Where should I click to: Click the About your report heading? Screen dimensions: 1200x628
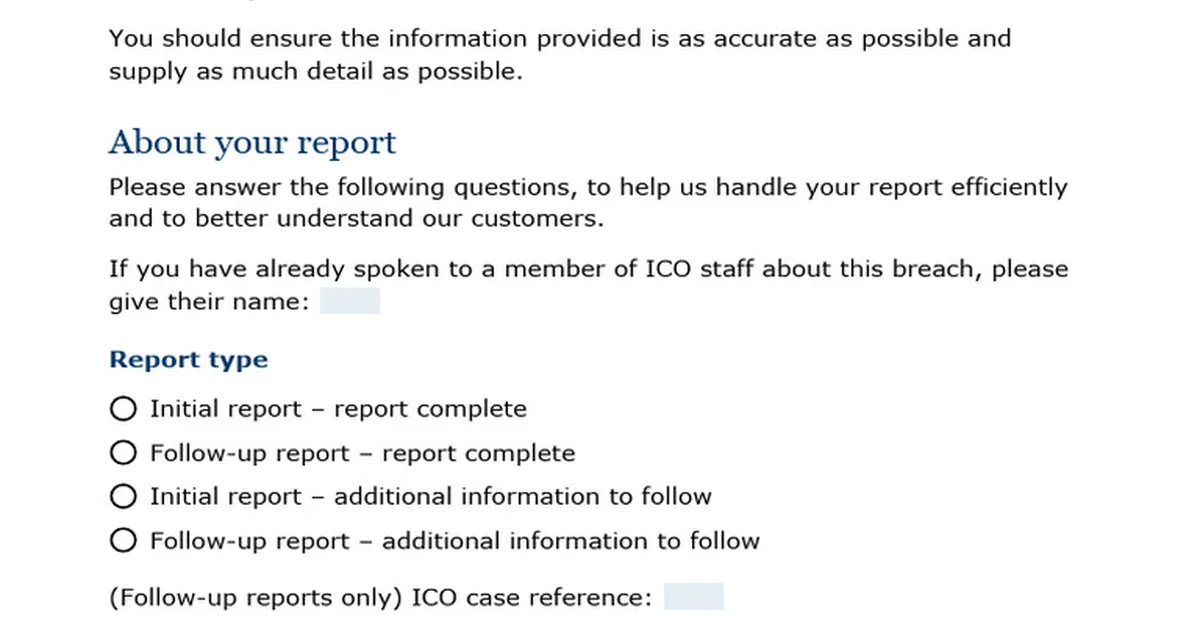coord(251,143)
